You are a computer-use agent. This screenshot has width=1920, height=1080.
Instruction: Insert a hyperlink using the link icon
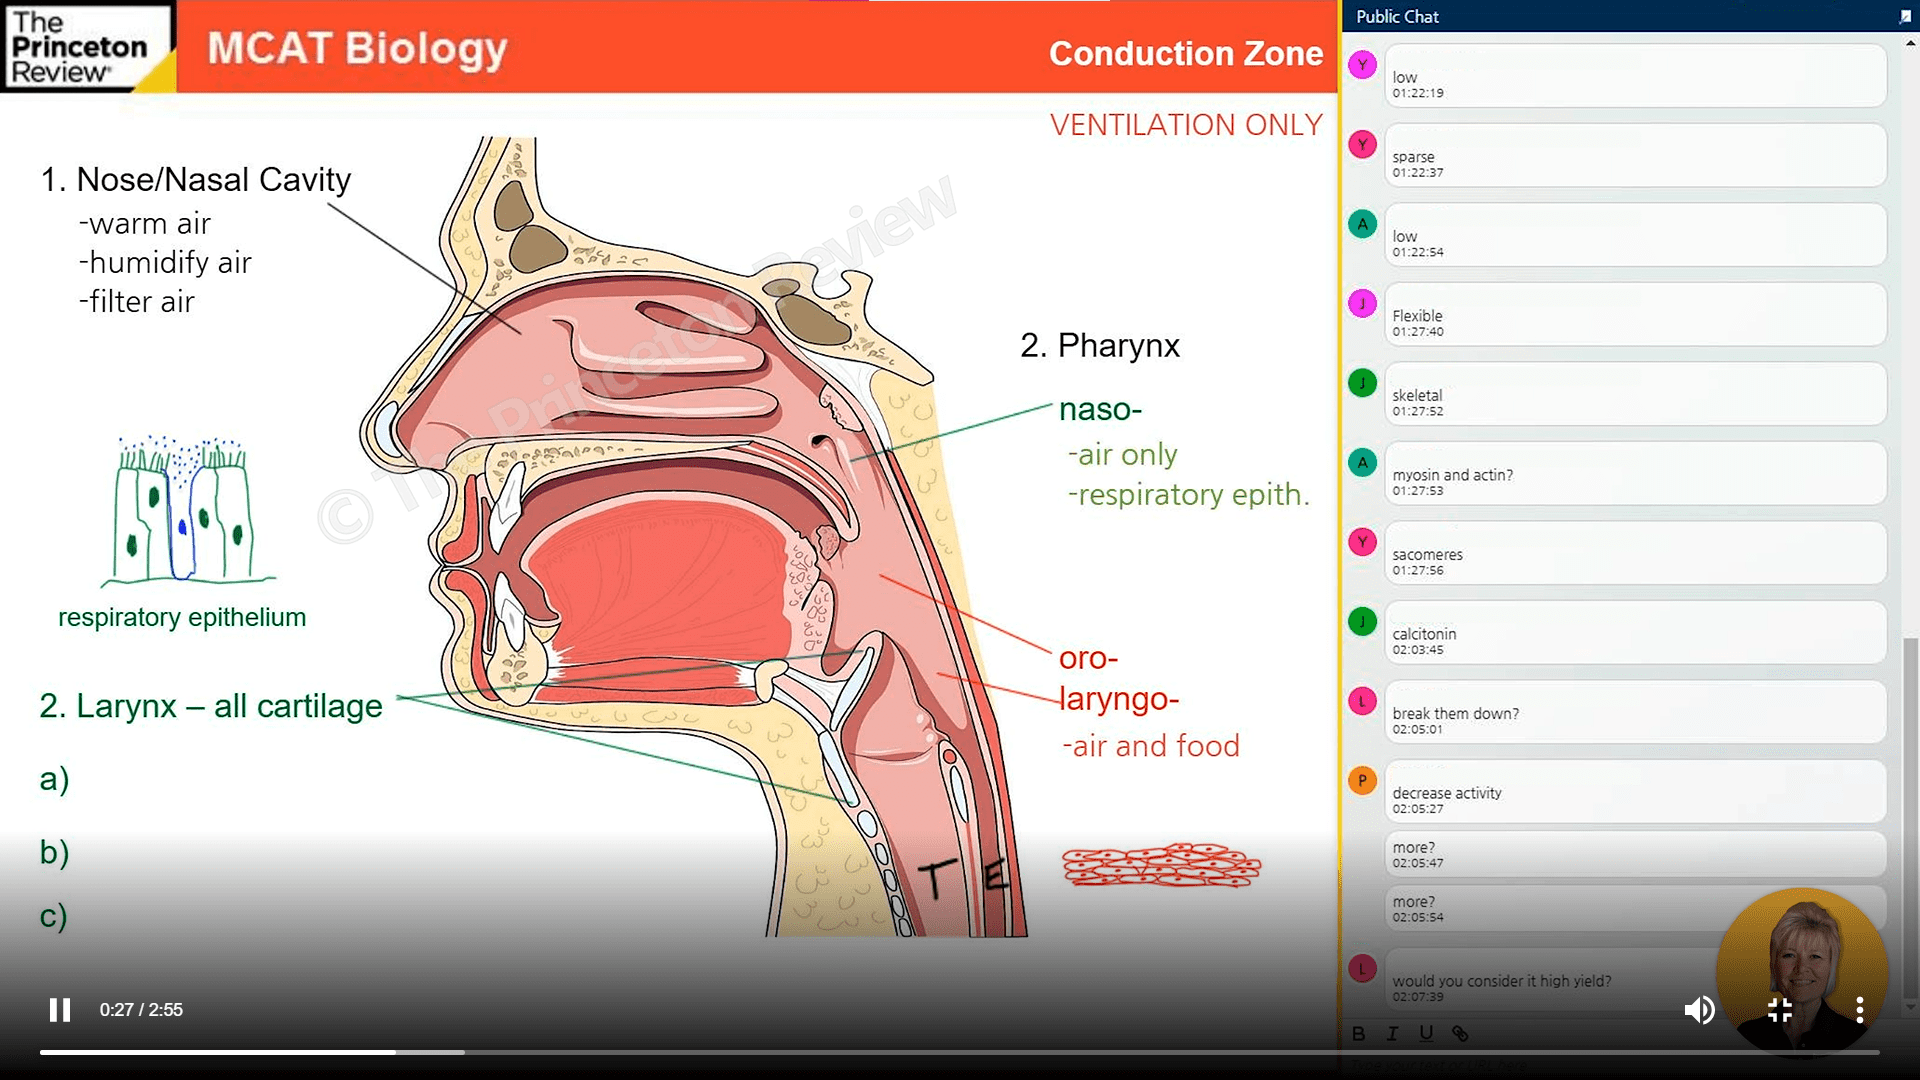click(x=1459, y=1034)
